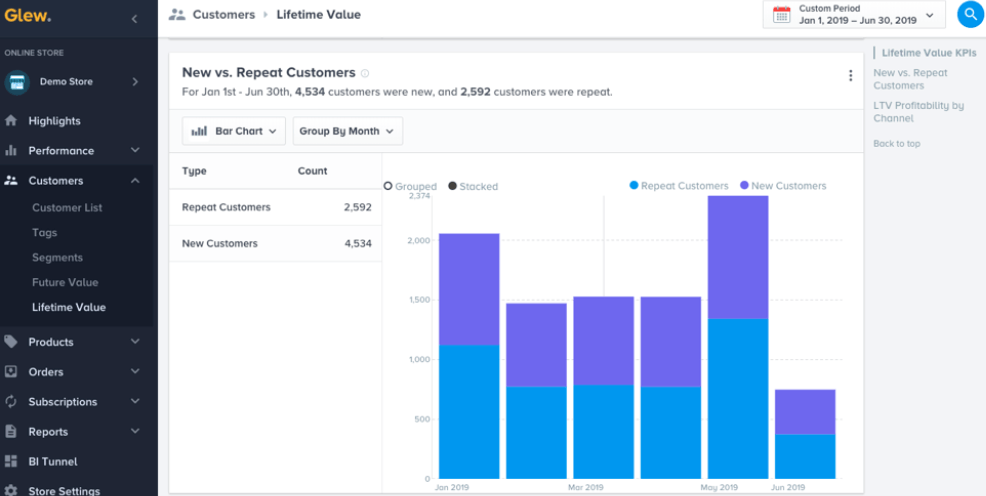The height and width of the screenshot is (496, 986).
Task: Click the Products tag icon
Action: coord(11,341)
